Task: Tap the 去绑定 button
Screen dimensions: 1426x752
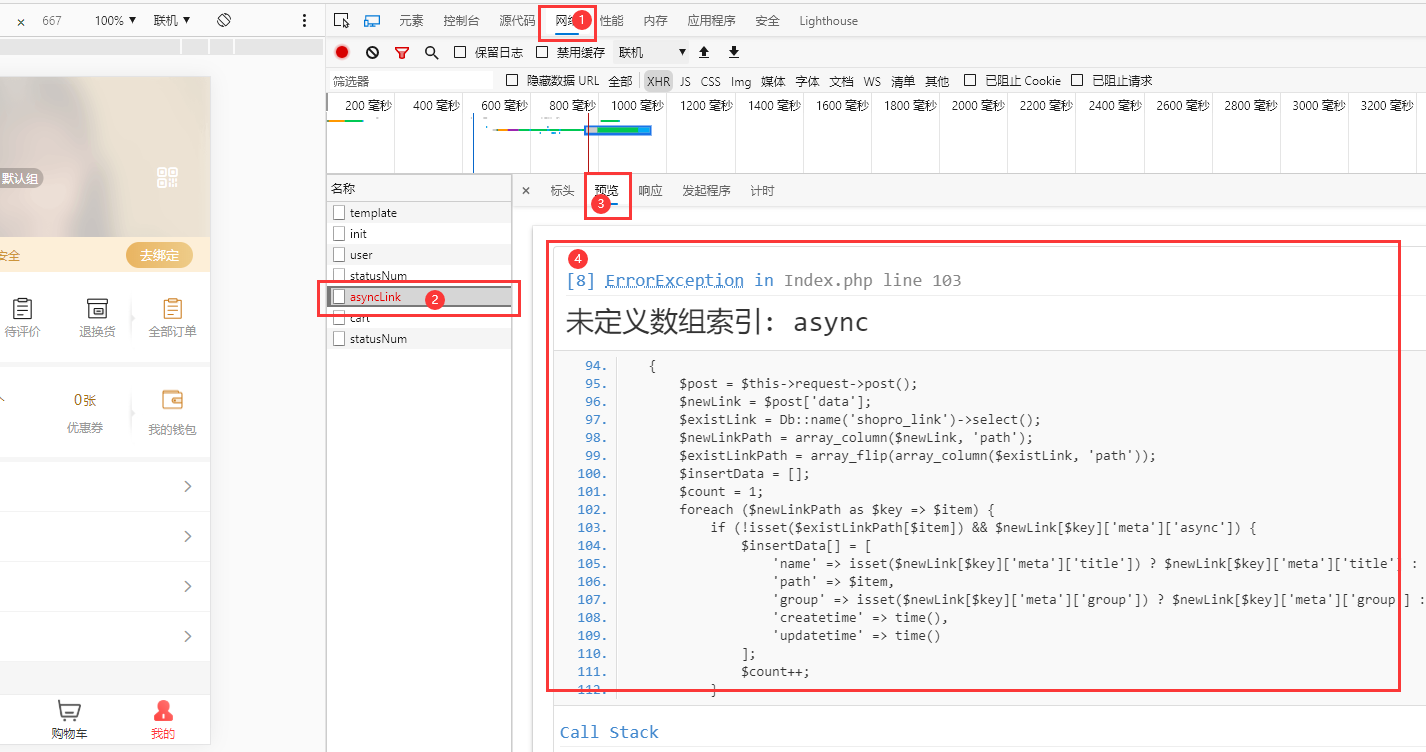Action: click(159, 255)
